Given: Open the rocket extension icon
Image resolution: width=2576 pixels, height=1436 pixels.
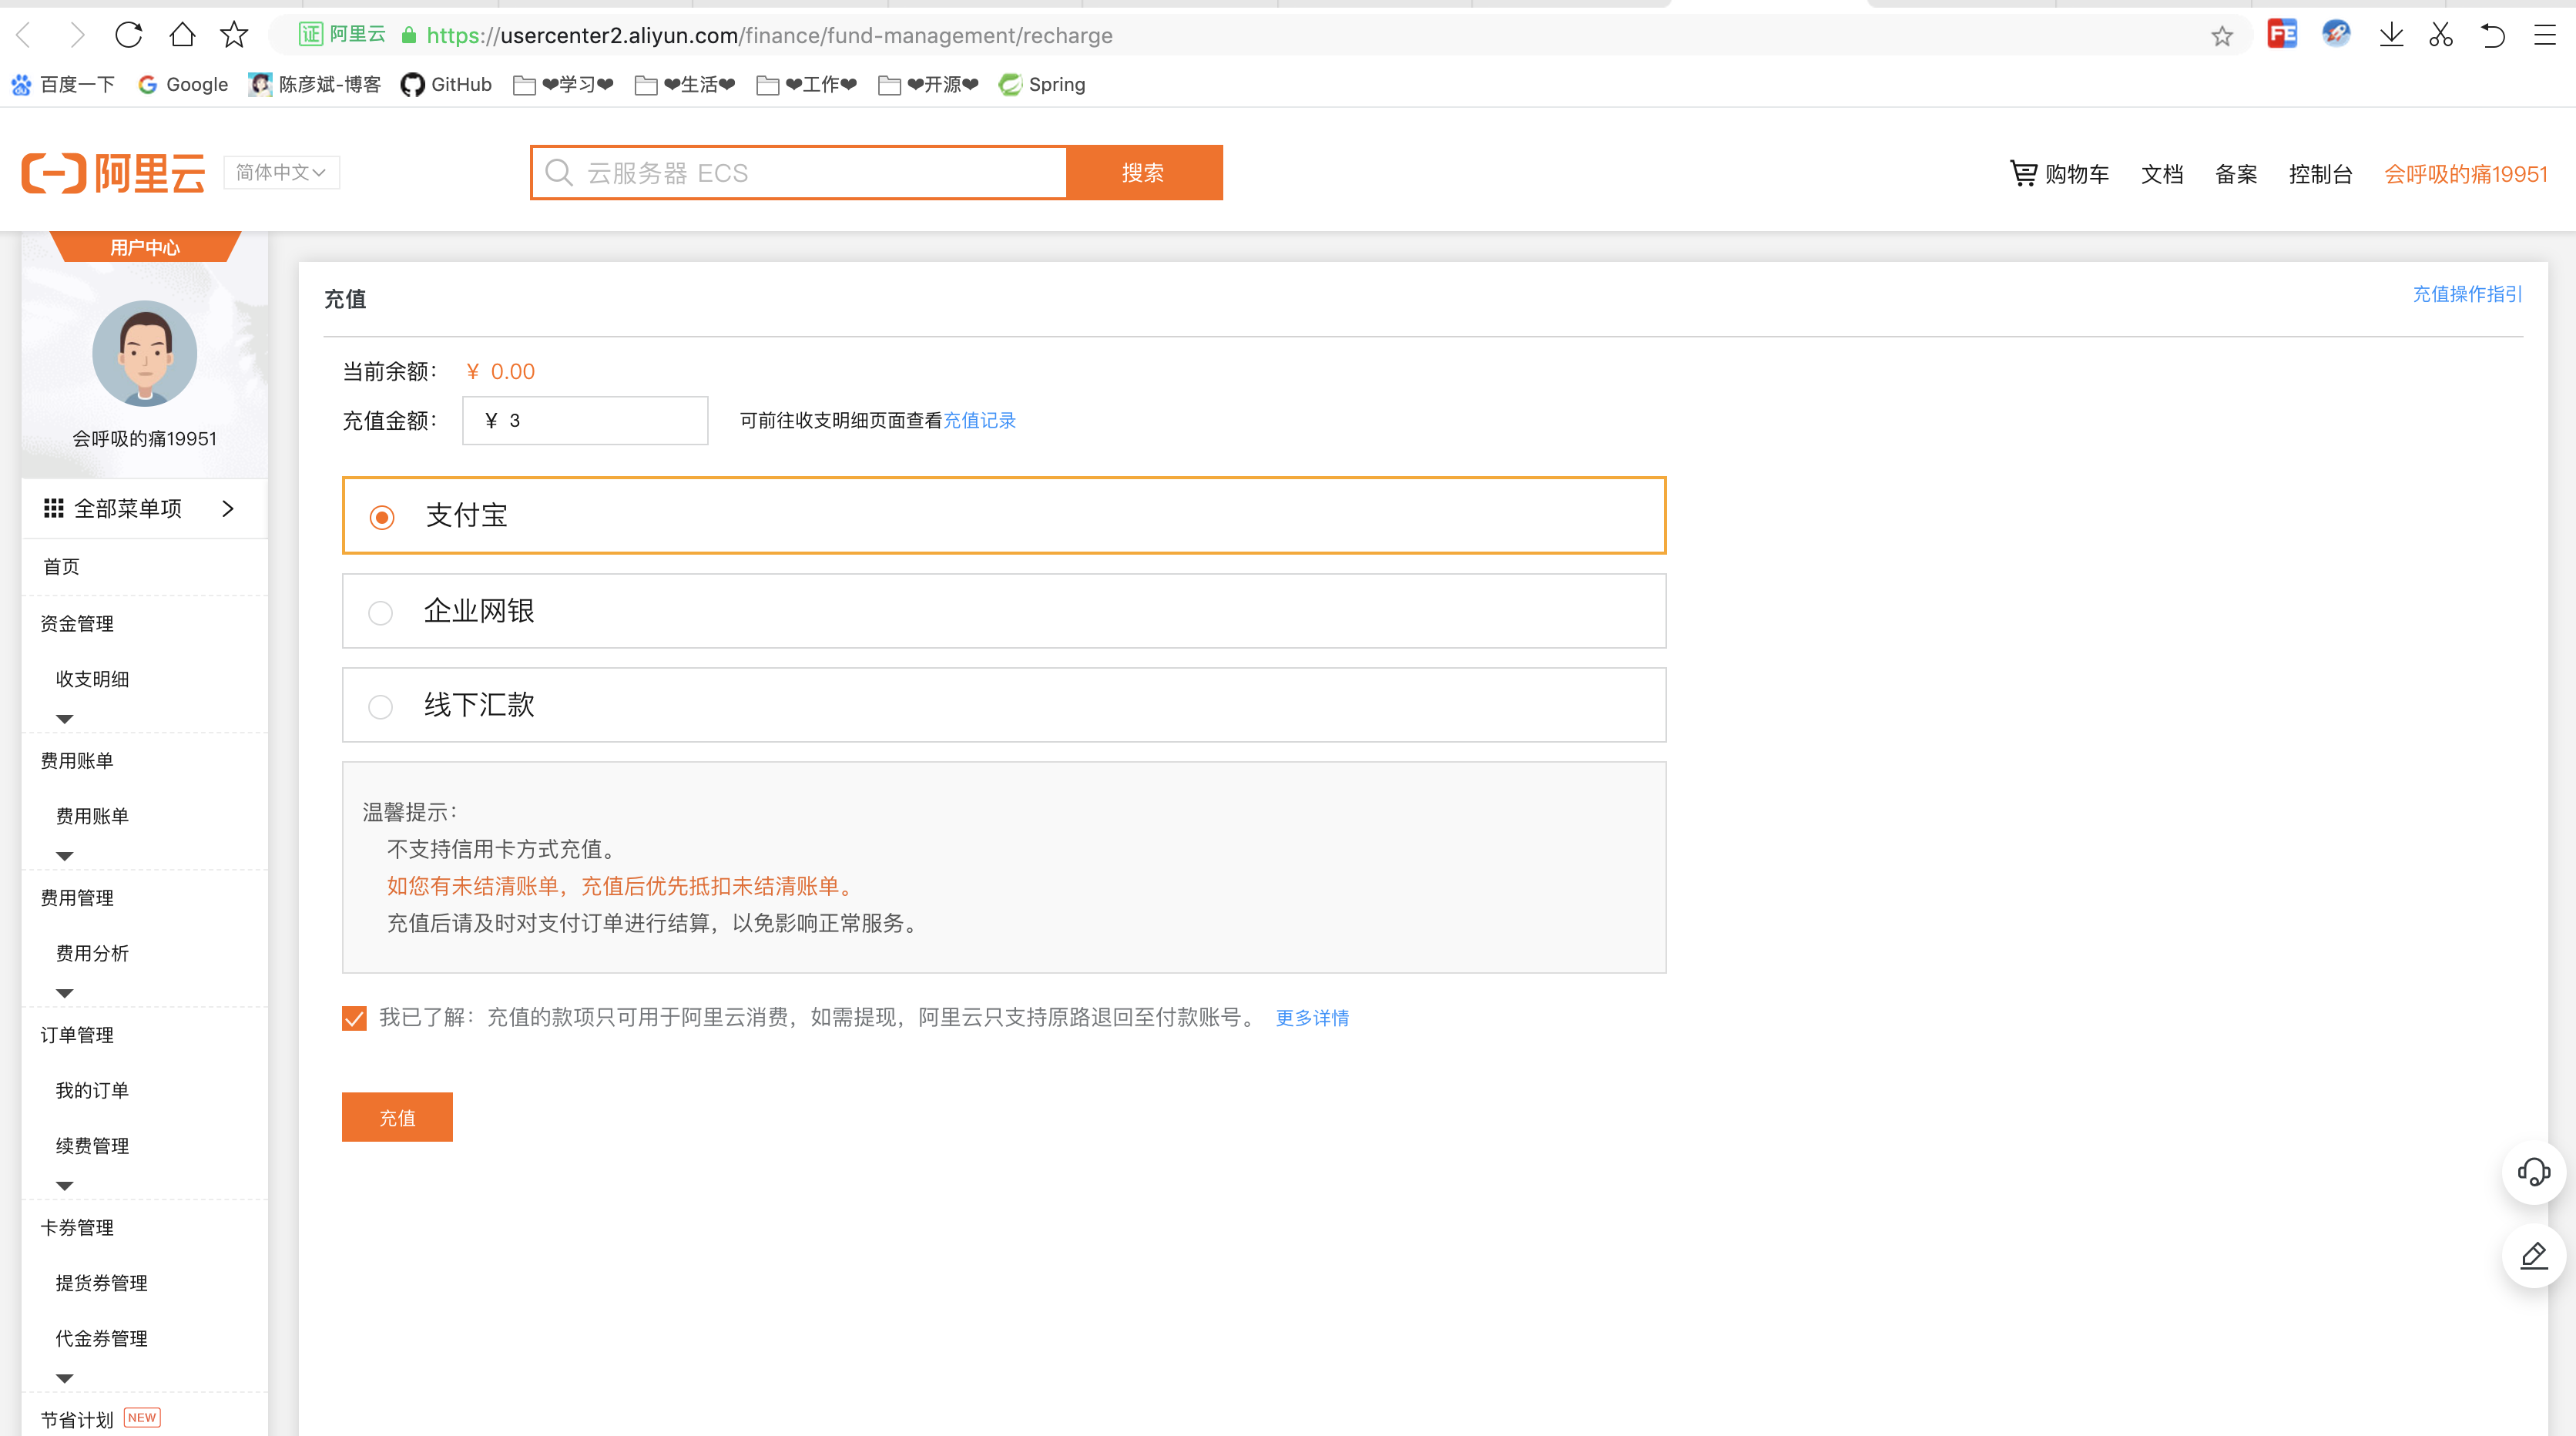Looking at the screenshot, I should tap(2336, 34).
